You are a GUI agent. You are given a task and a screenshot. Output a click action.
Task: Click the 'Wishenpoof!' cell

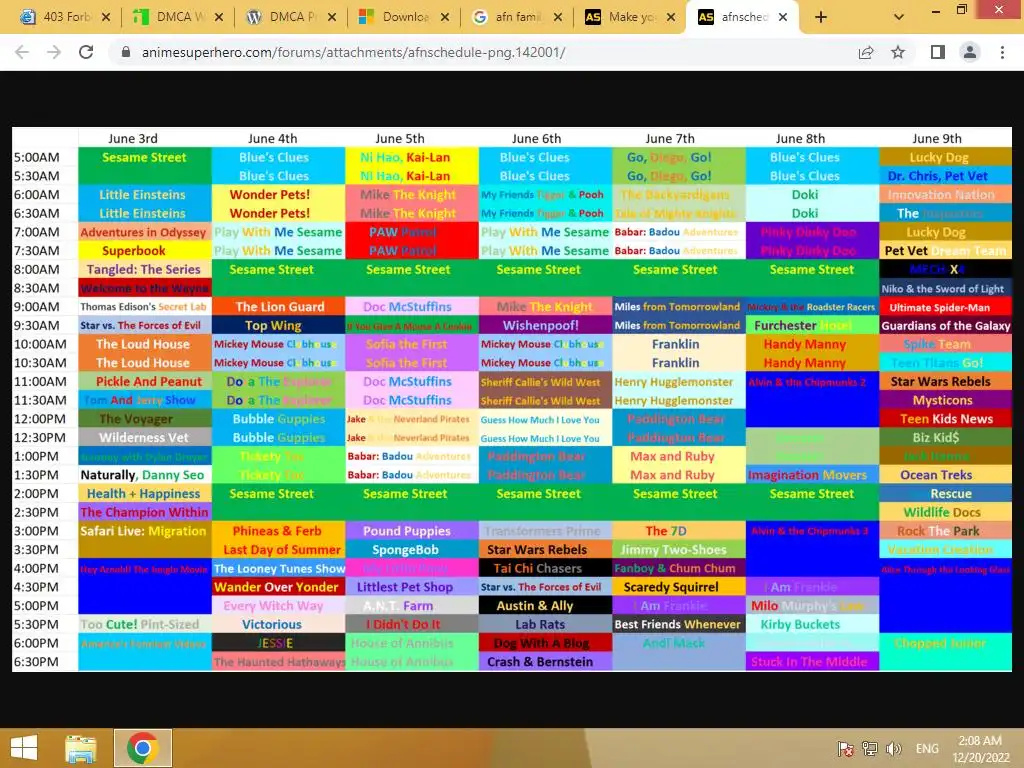pos(545,325)
